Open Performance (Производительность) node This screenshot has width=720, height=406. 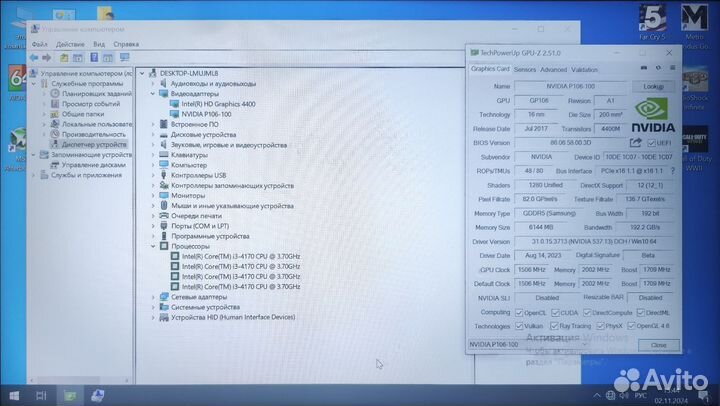tap(94, 134)
